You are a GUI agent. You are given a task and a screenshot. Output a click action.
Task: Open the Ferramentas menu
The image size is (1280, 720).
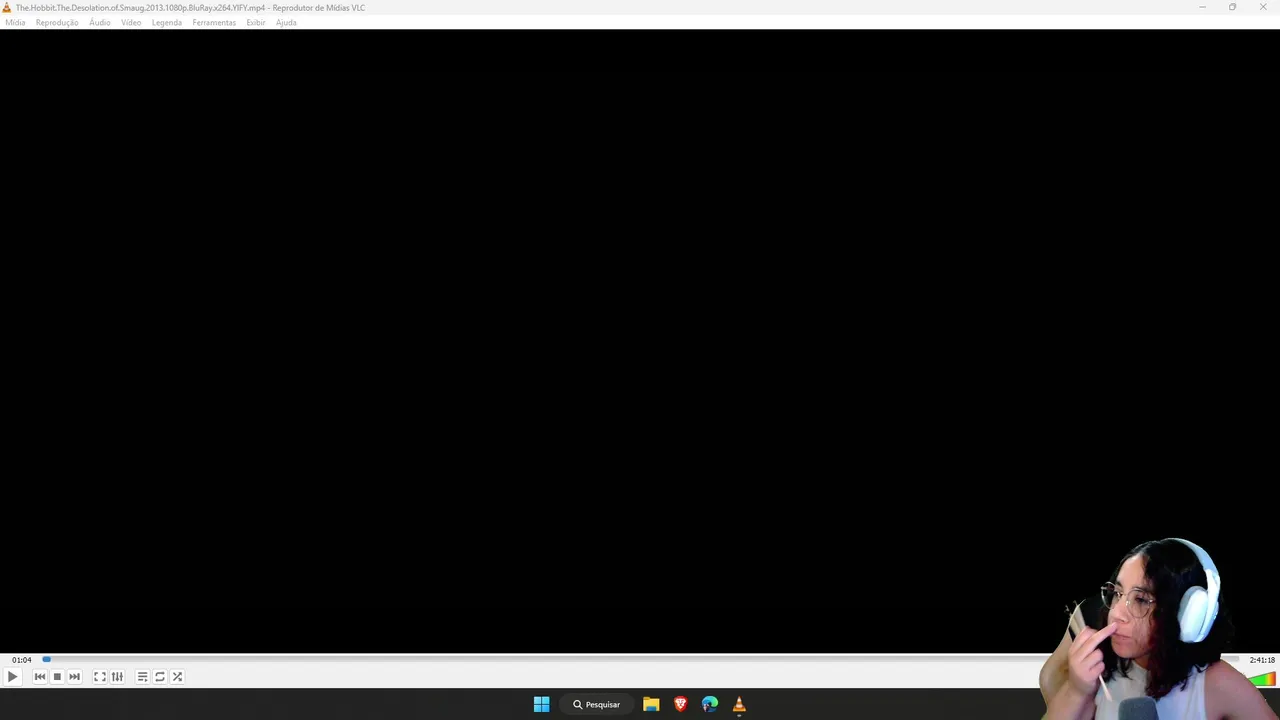point(214,22)
